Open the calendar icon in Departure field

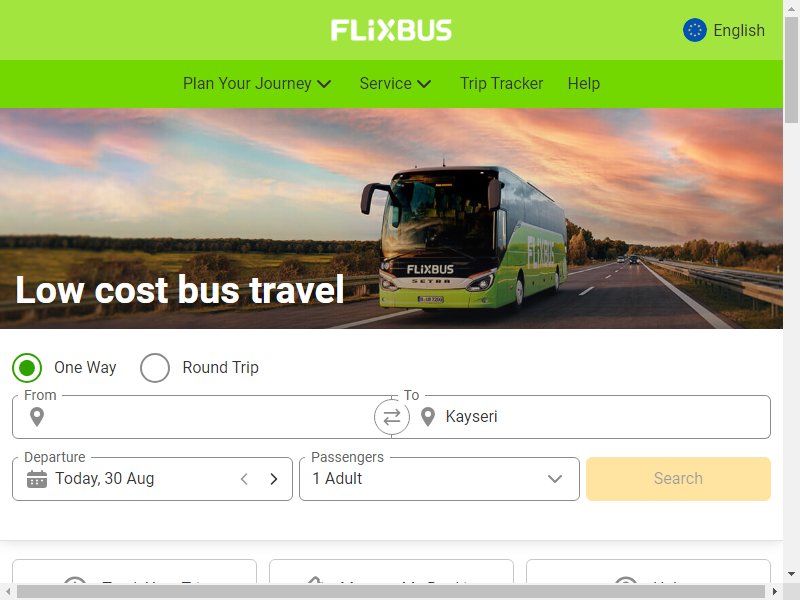pyautogui.click(x=37, y=479)
